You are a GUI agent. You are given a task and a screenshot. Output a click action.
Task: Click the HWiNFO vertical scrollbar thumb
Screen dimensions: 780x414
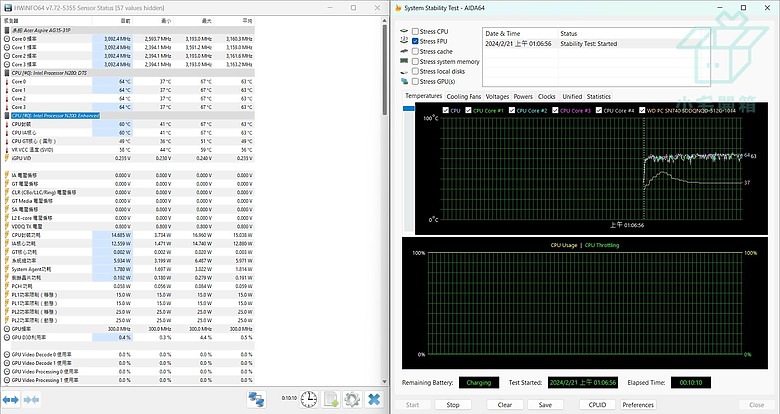pos(385,70)
